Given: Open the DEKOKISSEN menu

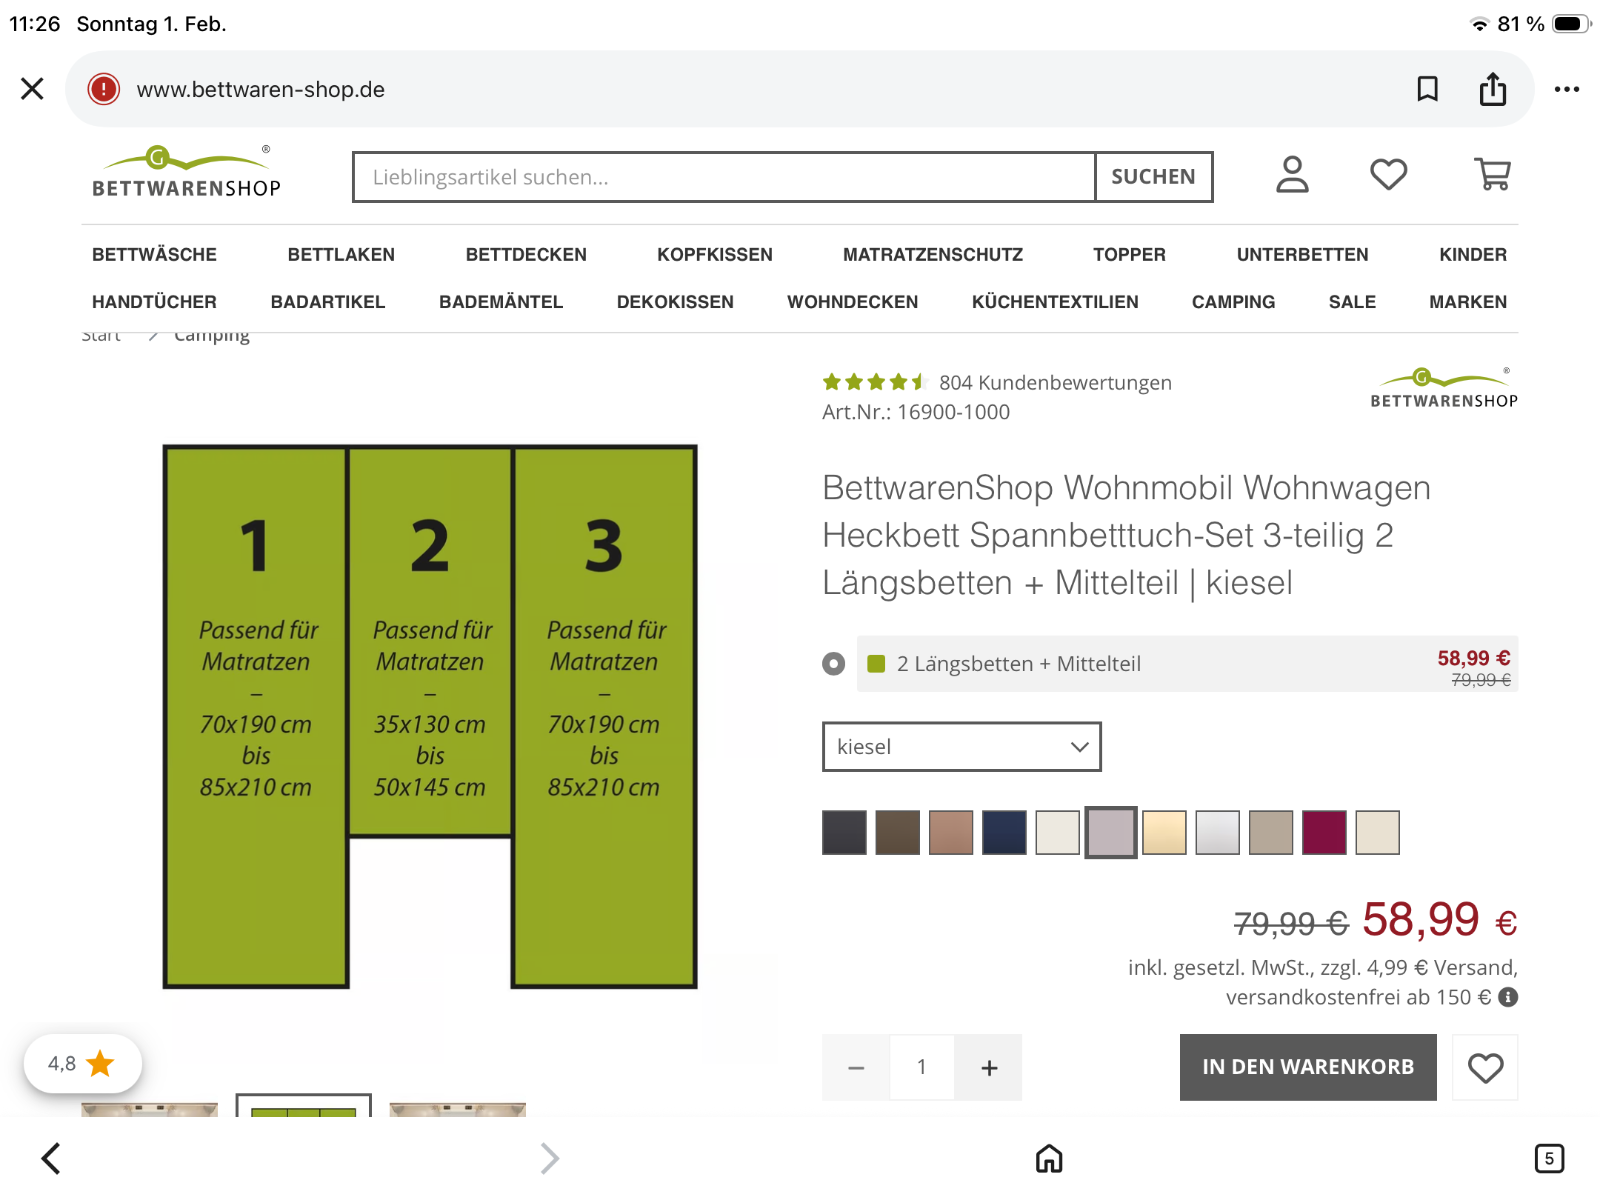Looking at the screenshot, I should click(675, 302).
